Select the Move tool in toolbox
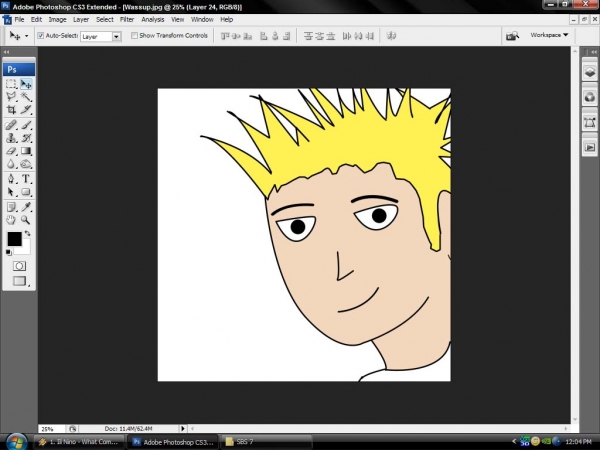The width and height of the screenshot is (600, 450). (26, 84)
